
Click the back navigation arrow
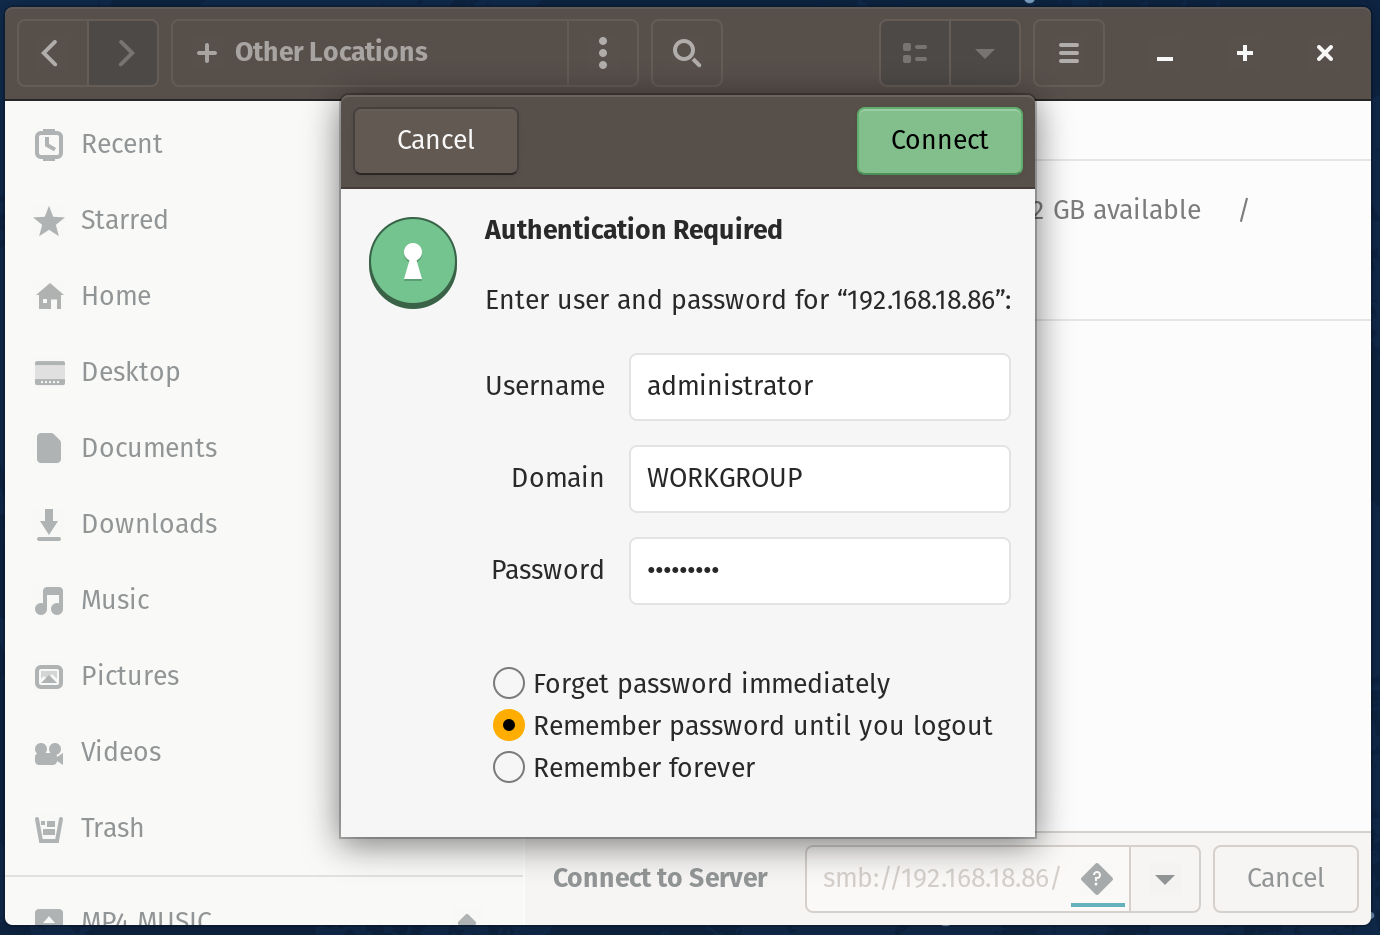52,53
